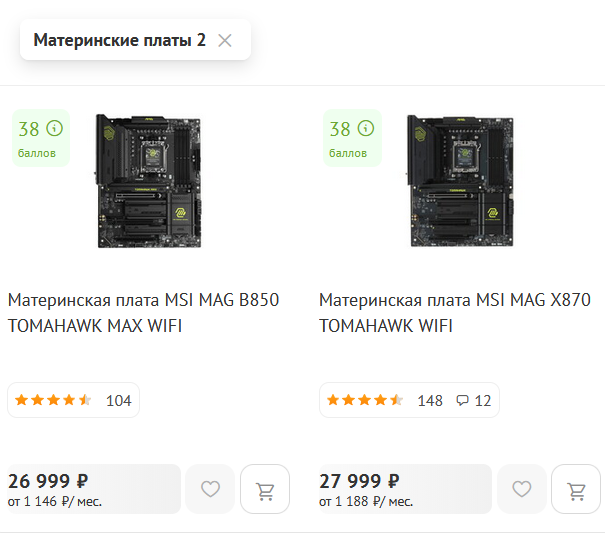This screenshot has width=605, height=533.
Task: Open MSI MAG B850 TOMAHAWK MAX WIFI product link
Action: 143,313
